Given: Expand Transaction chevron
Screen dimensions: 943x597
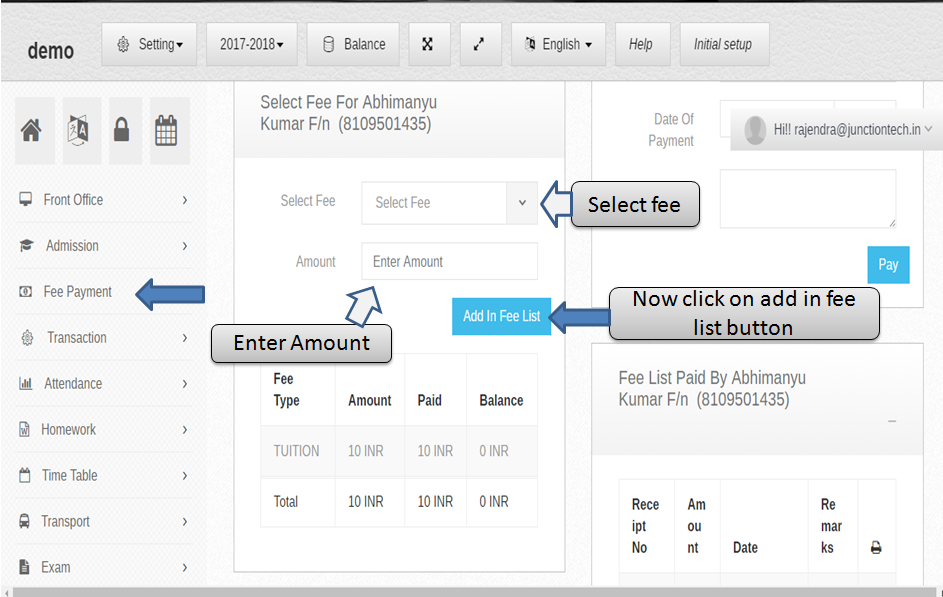Looking at the screenshot, I should (185, 338).
